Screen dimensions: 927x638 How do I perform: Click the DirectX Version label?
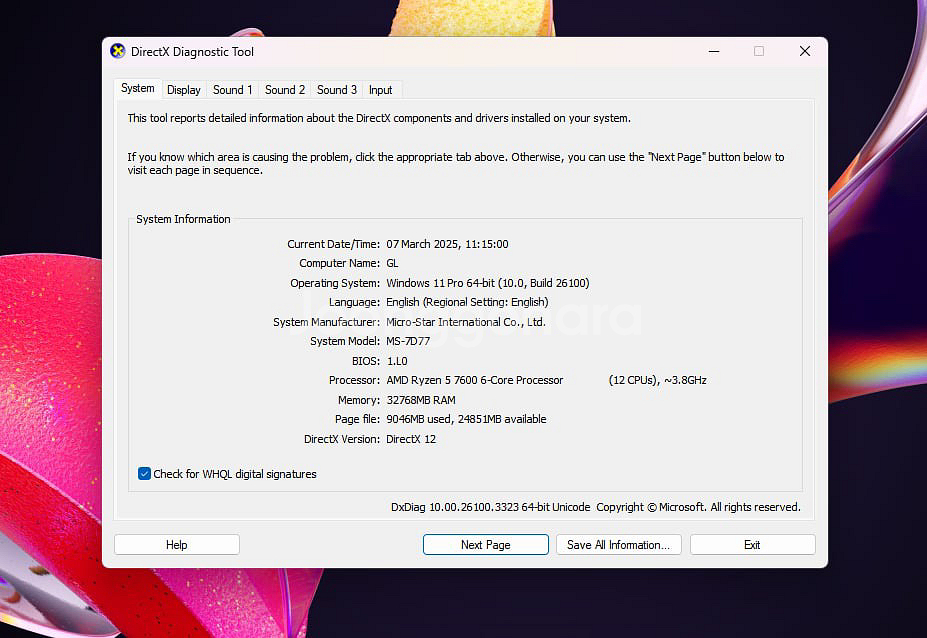click(341, 439)
